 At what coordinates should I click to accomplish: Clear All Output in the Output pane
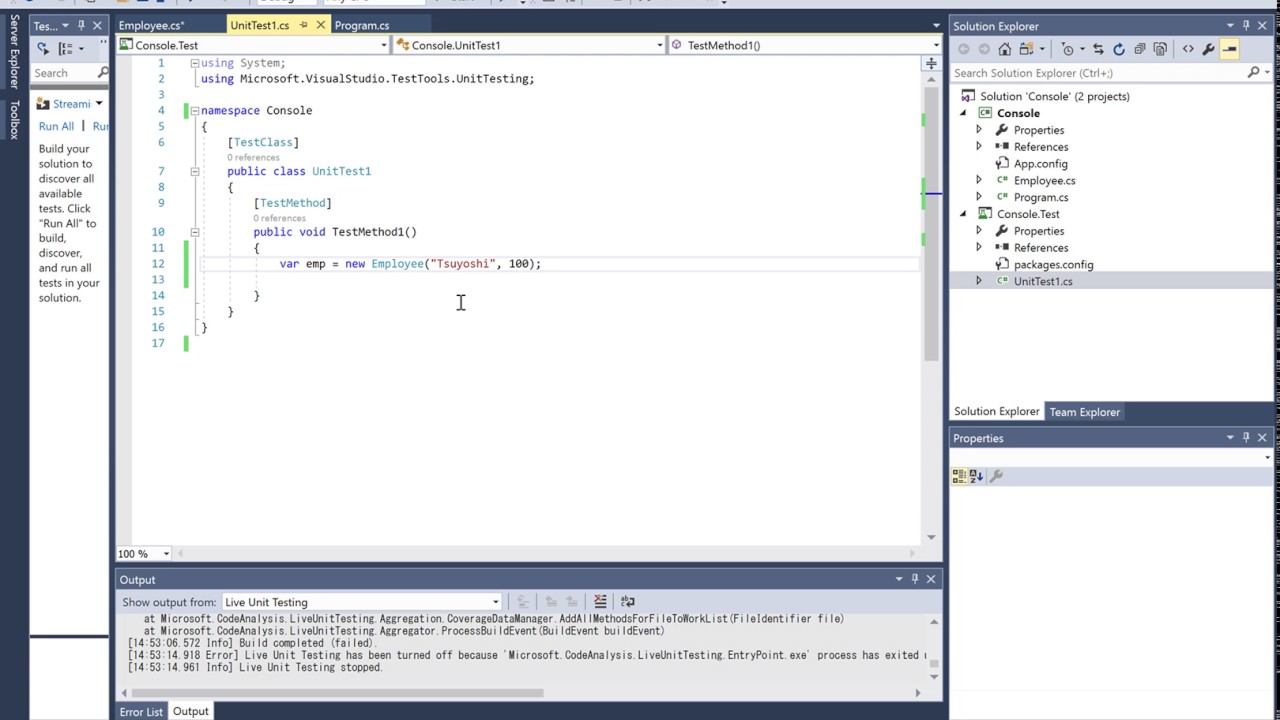click(x=600, y=601)
